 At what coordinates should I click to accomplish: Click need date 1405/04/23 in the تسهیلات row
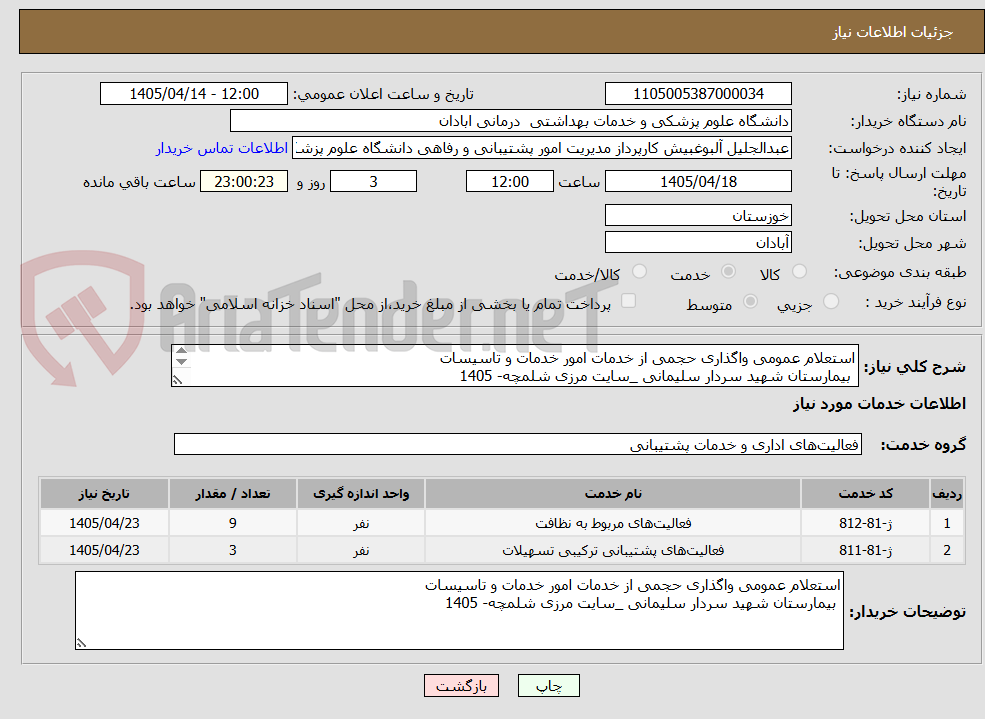[x=104, y=550]
